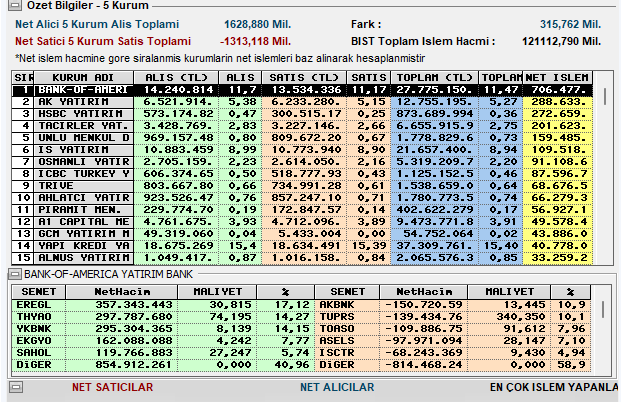The image size is (621, 402).
Task: Click the TUPRS stock cell
Action: pos(347,317)
